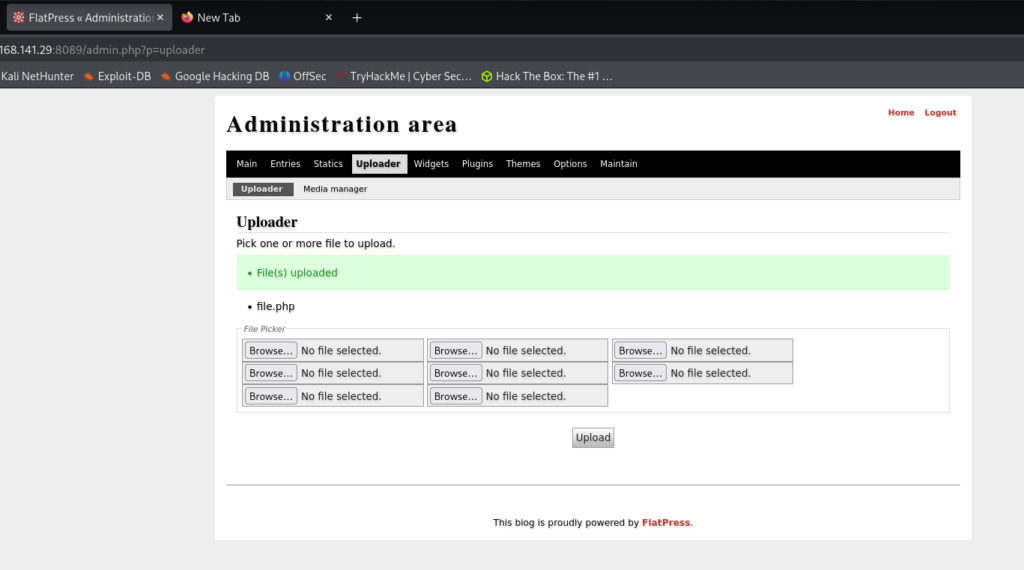Click the Logout link
The width and height of the screenshot is (1024, 570).
point(940,113)
